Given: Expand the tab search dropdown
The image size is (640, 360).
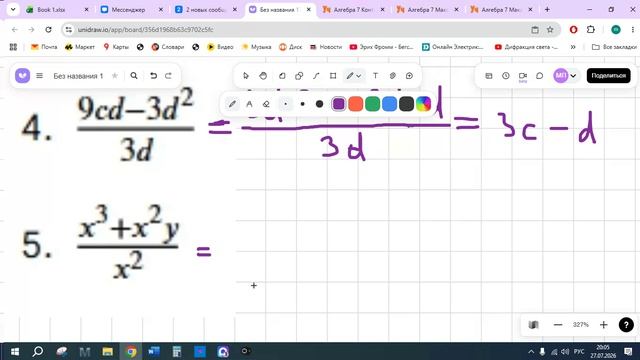Looking at the screenshot, I should (13, 9).
